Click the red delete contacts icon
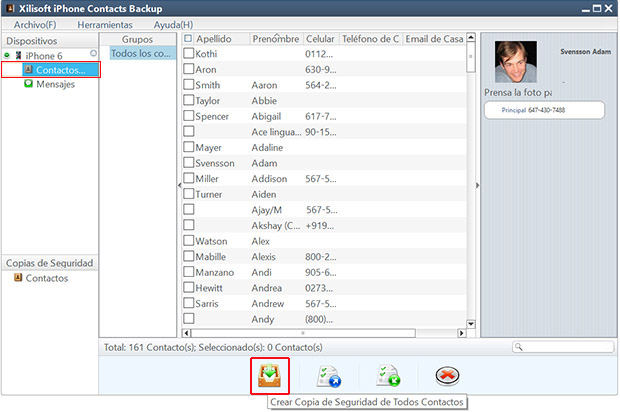Screen dimensions: 620x412 (447, 375)
